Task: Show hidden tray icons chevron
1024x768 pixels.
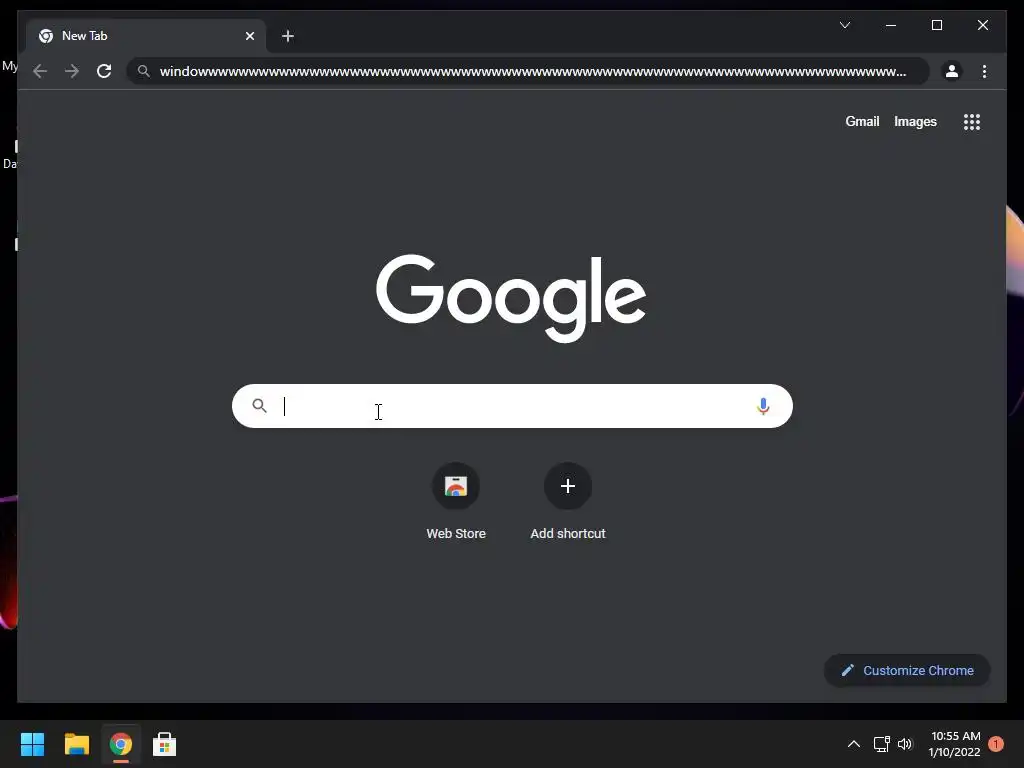Action: click(x=854, y=744)
